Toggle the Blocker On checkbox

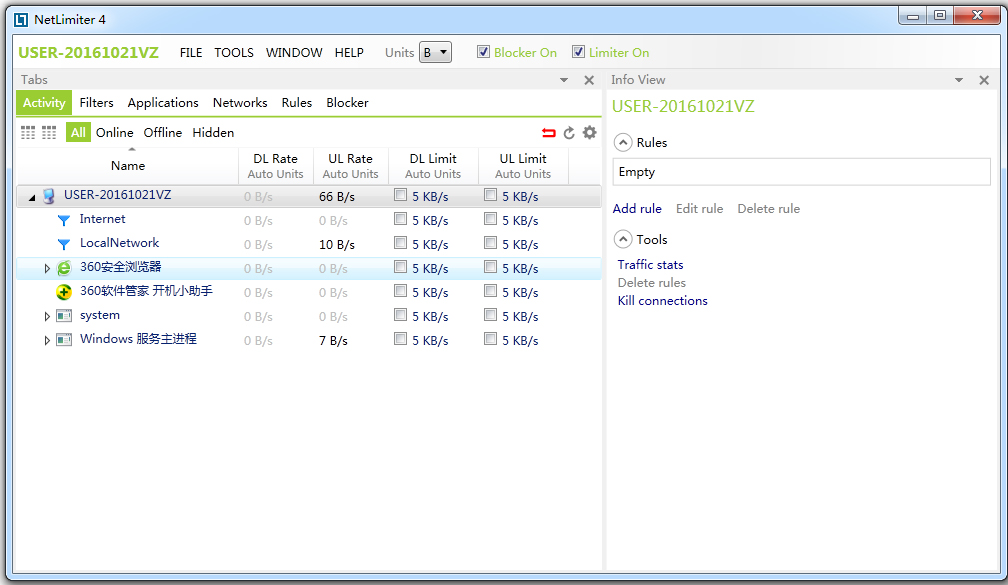(484, 52)
